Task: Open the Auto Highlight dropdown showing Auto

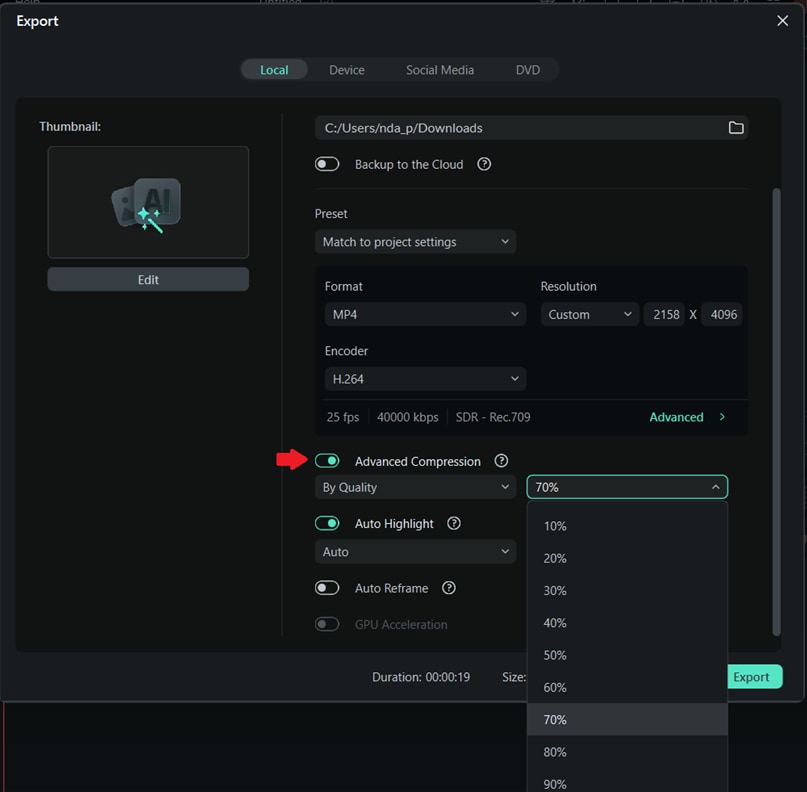Action: pos(415,552)
